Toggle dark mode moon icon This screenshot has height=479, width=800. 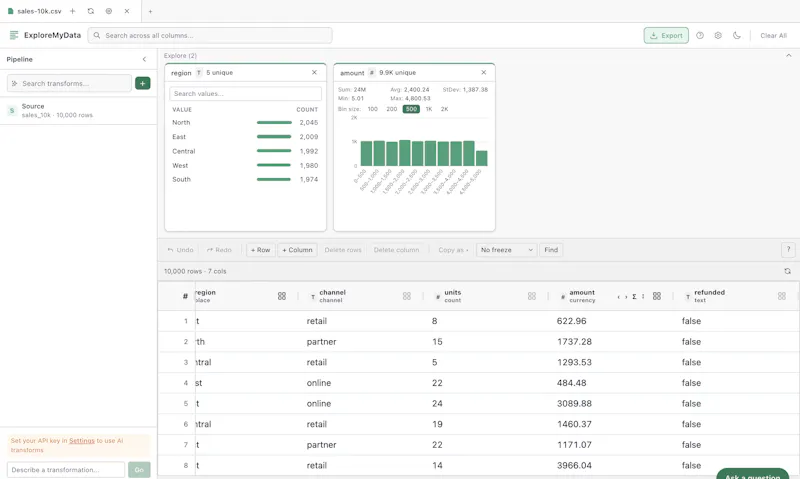[736, 35]
